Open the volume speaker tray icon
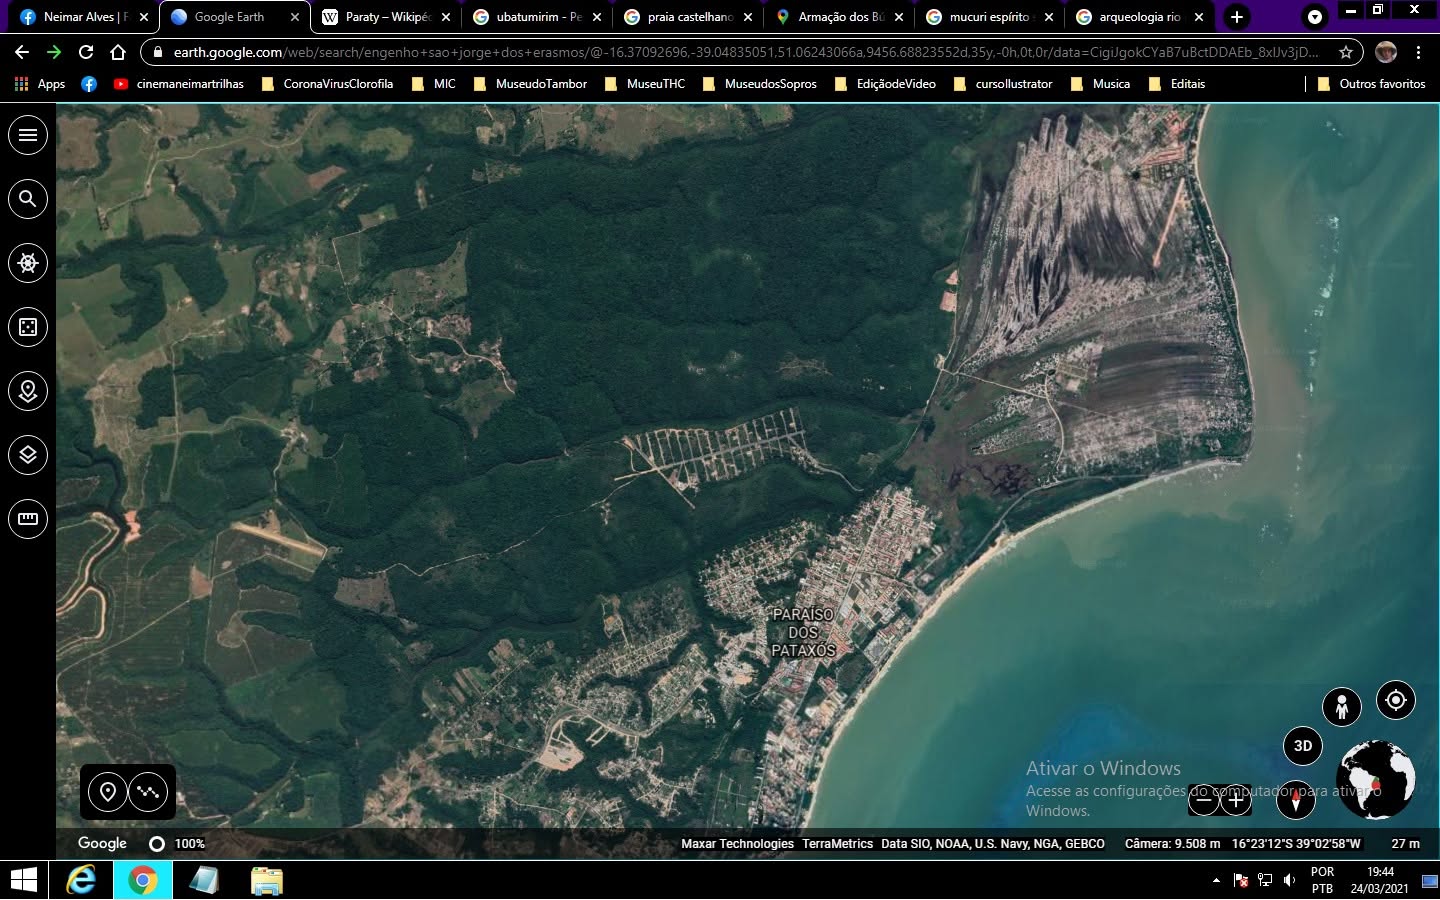 pos(1290,880)
